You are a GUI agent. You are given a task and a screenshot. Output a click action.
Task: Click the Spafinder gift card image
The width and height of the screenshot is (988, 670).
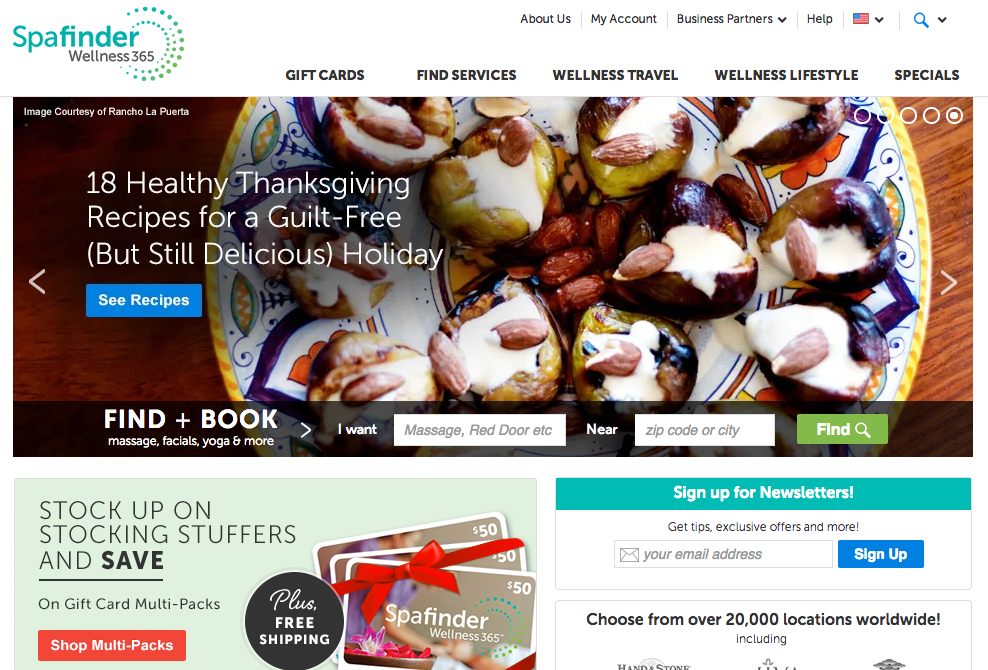coord(427,592)
